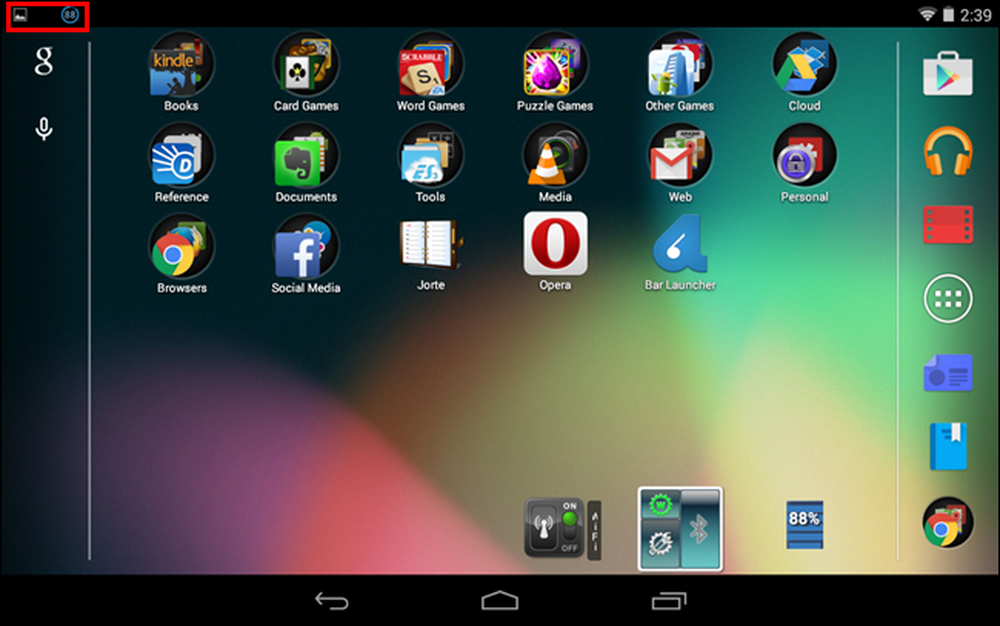The image size is (1000, 626).
Task: Open the Books folder
Action: click(181, 65)
